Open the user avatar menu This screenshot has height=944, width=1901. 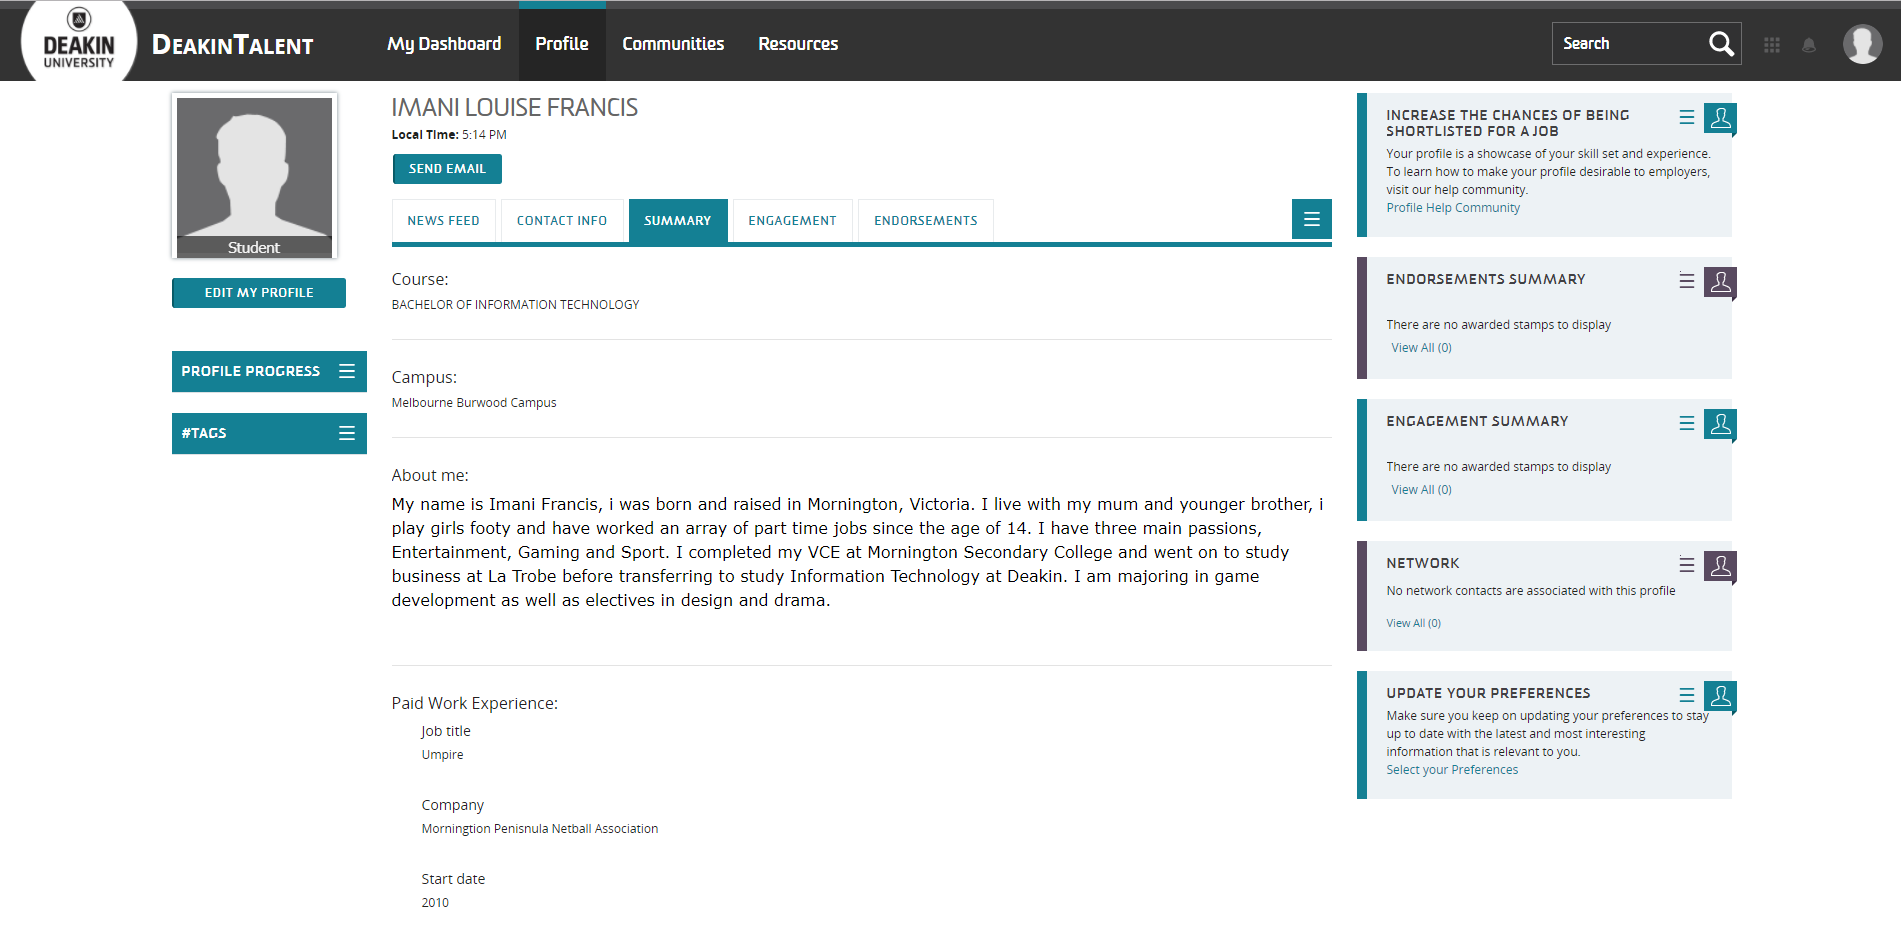click(x=1862, y=44)
